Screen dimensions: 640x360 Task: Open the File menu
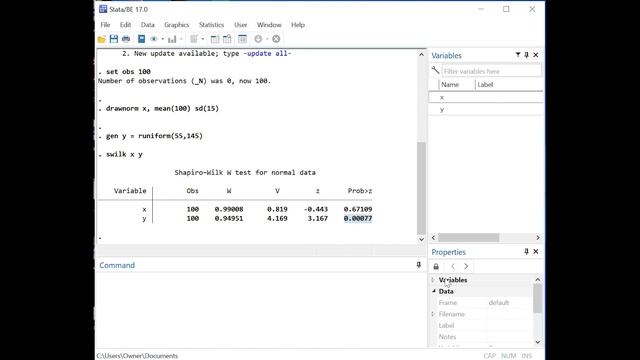tap(105, 25)
